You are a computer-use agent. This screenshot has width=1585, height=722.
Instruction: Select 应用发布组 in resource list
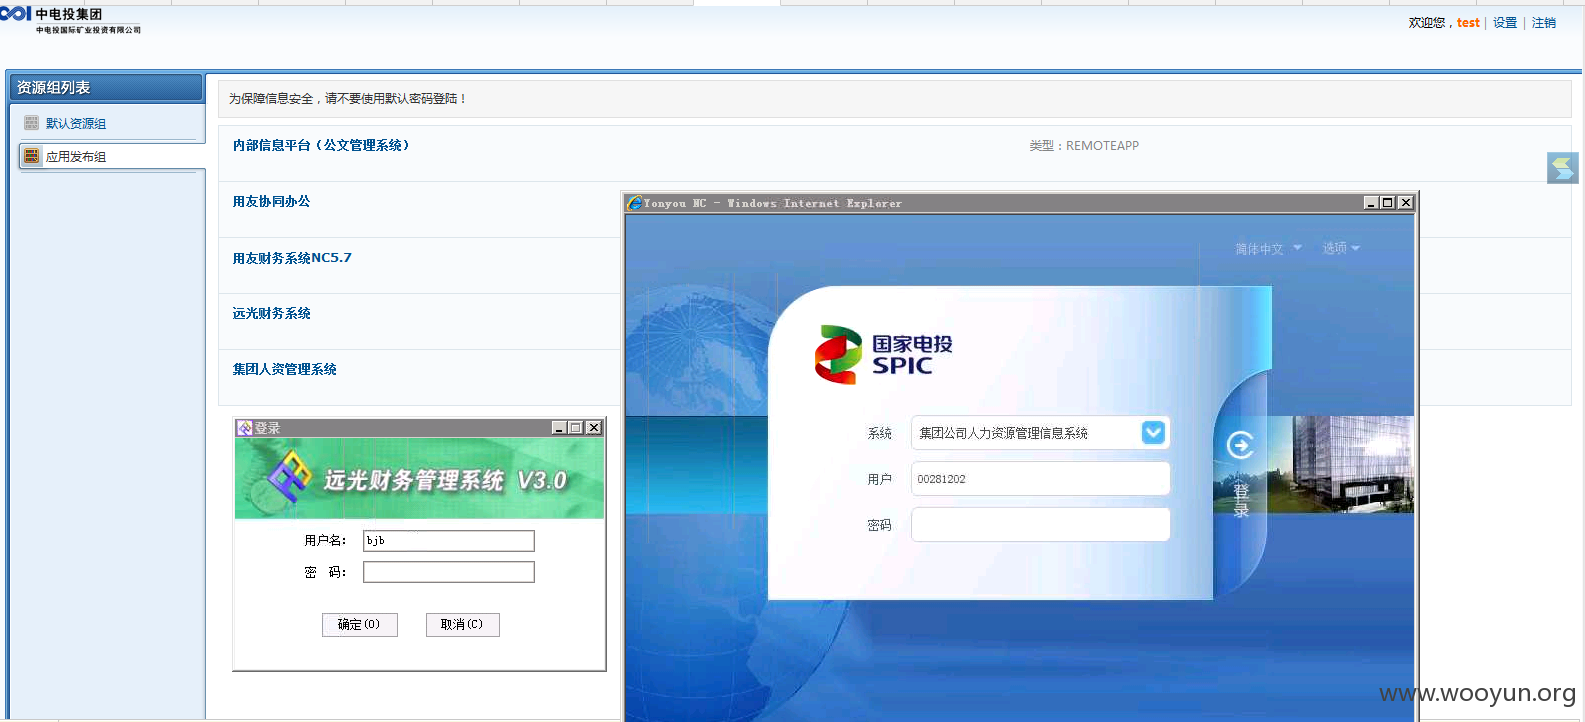76,157
